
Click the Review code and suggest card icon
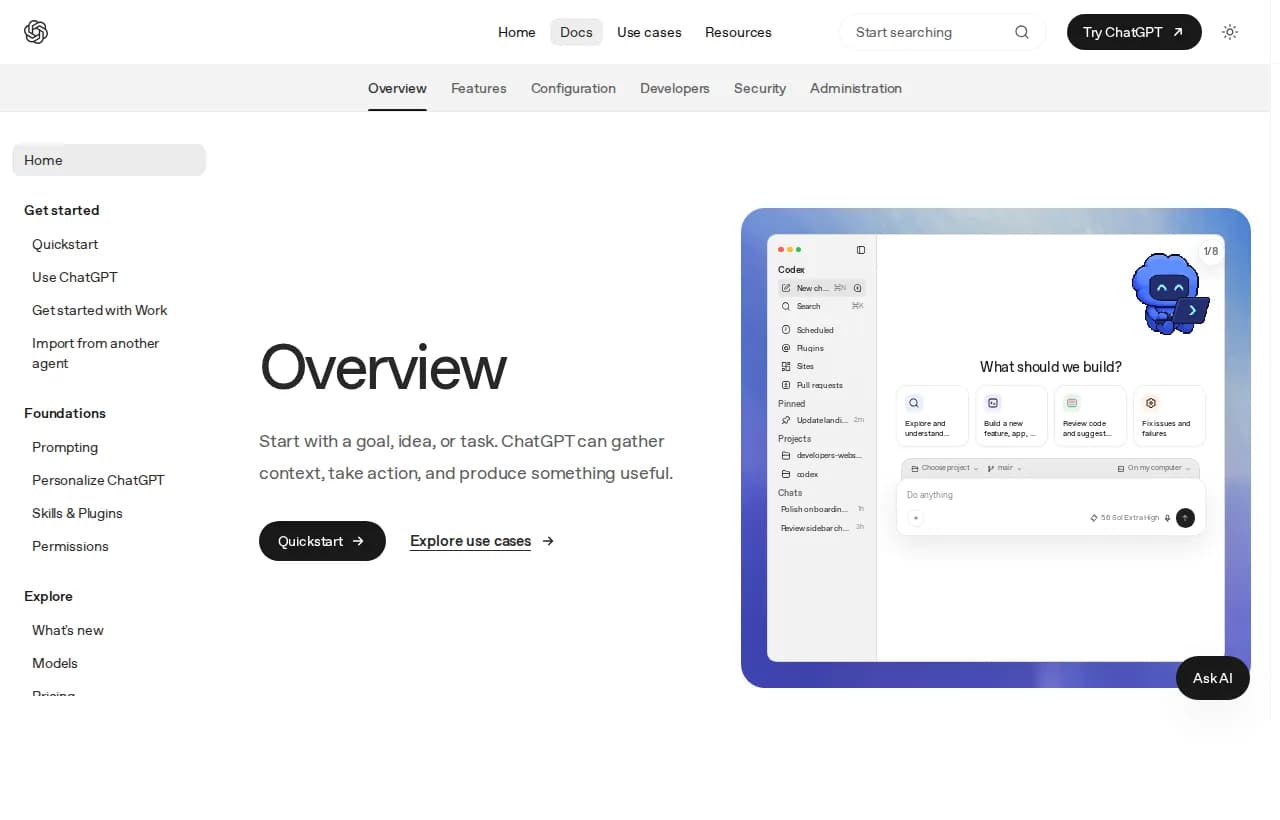[x=1072, y=403]
